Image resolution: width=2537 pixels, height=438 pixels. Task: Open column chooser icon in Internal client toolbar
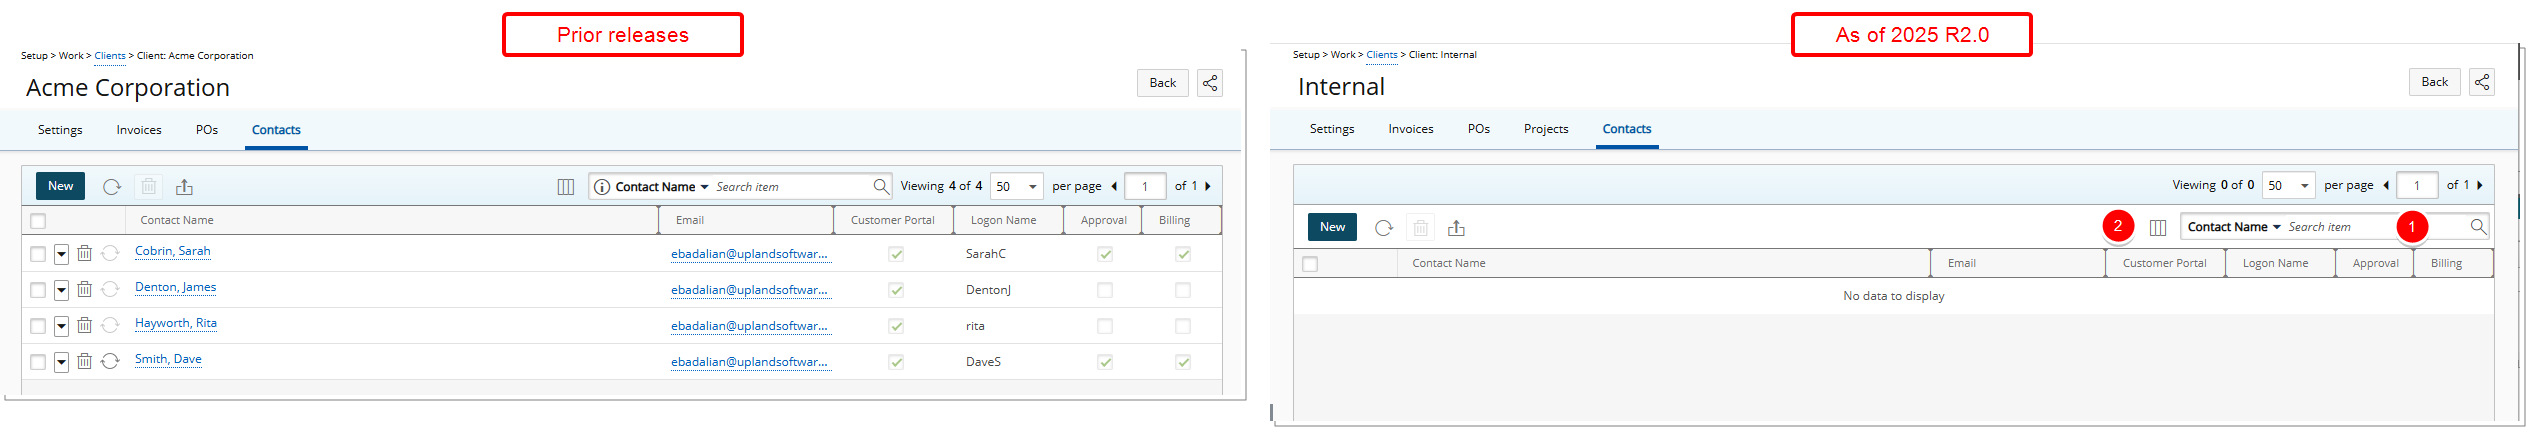(2158, 228)
